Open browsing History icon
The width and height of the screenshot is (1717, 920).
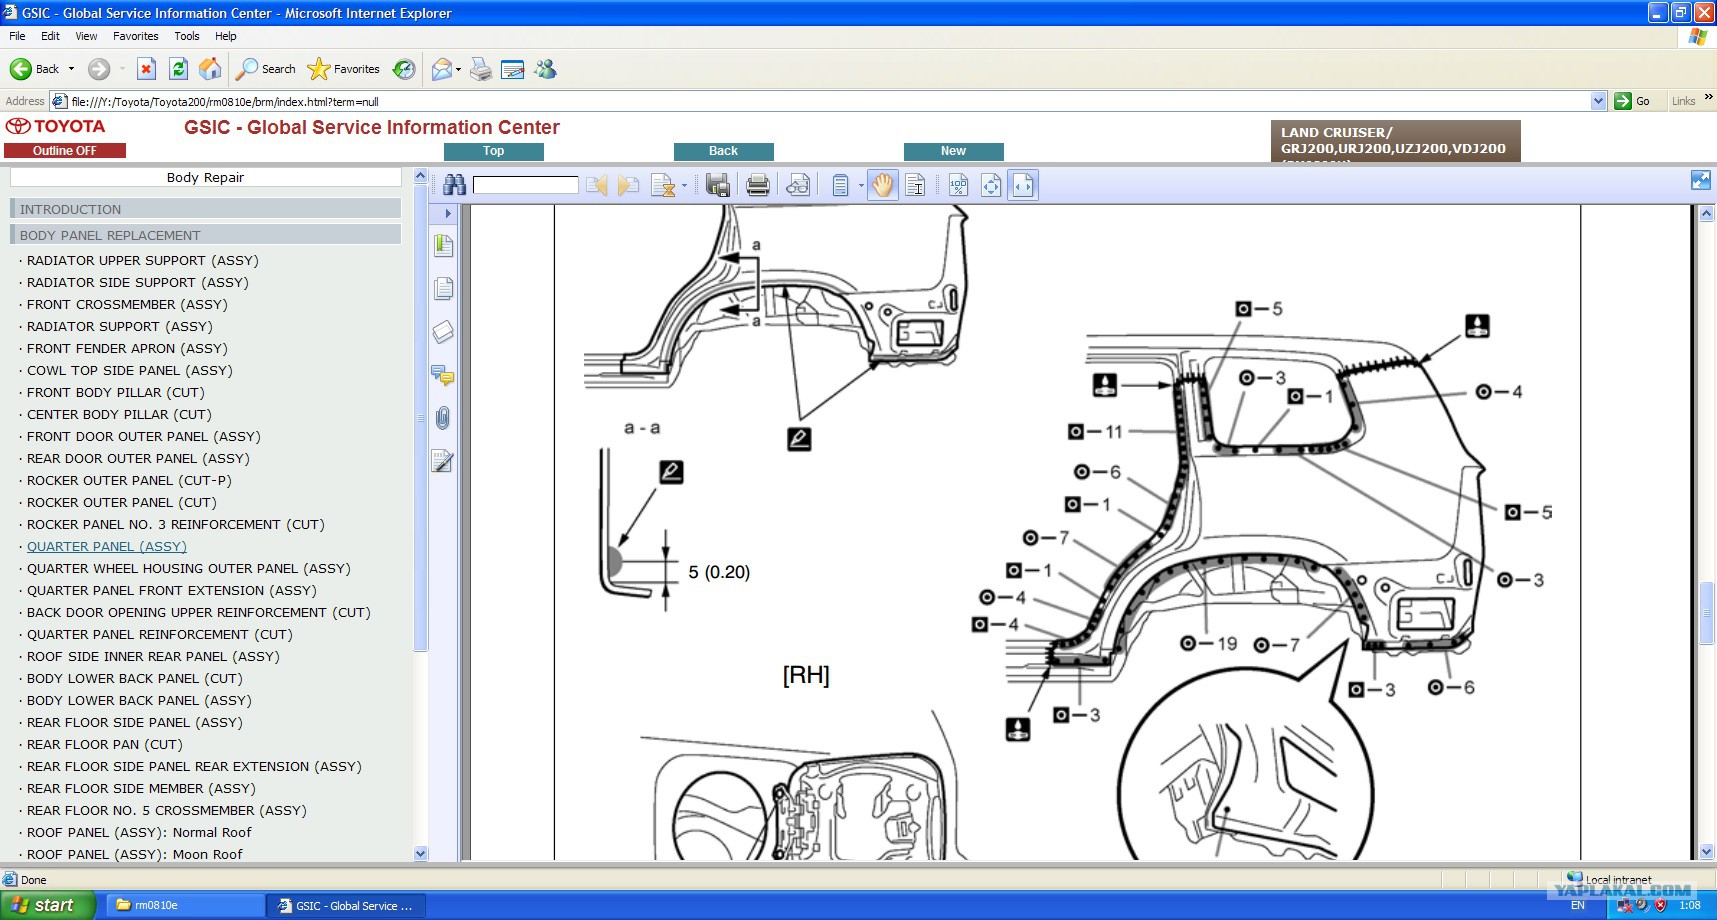coord(404,69)
